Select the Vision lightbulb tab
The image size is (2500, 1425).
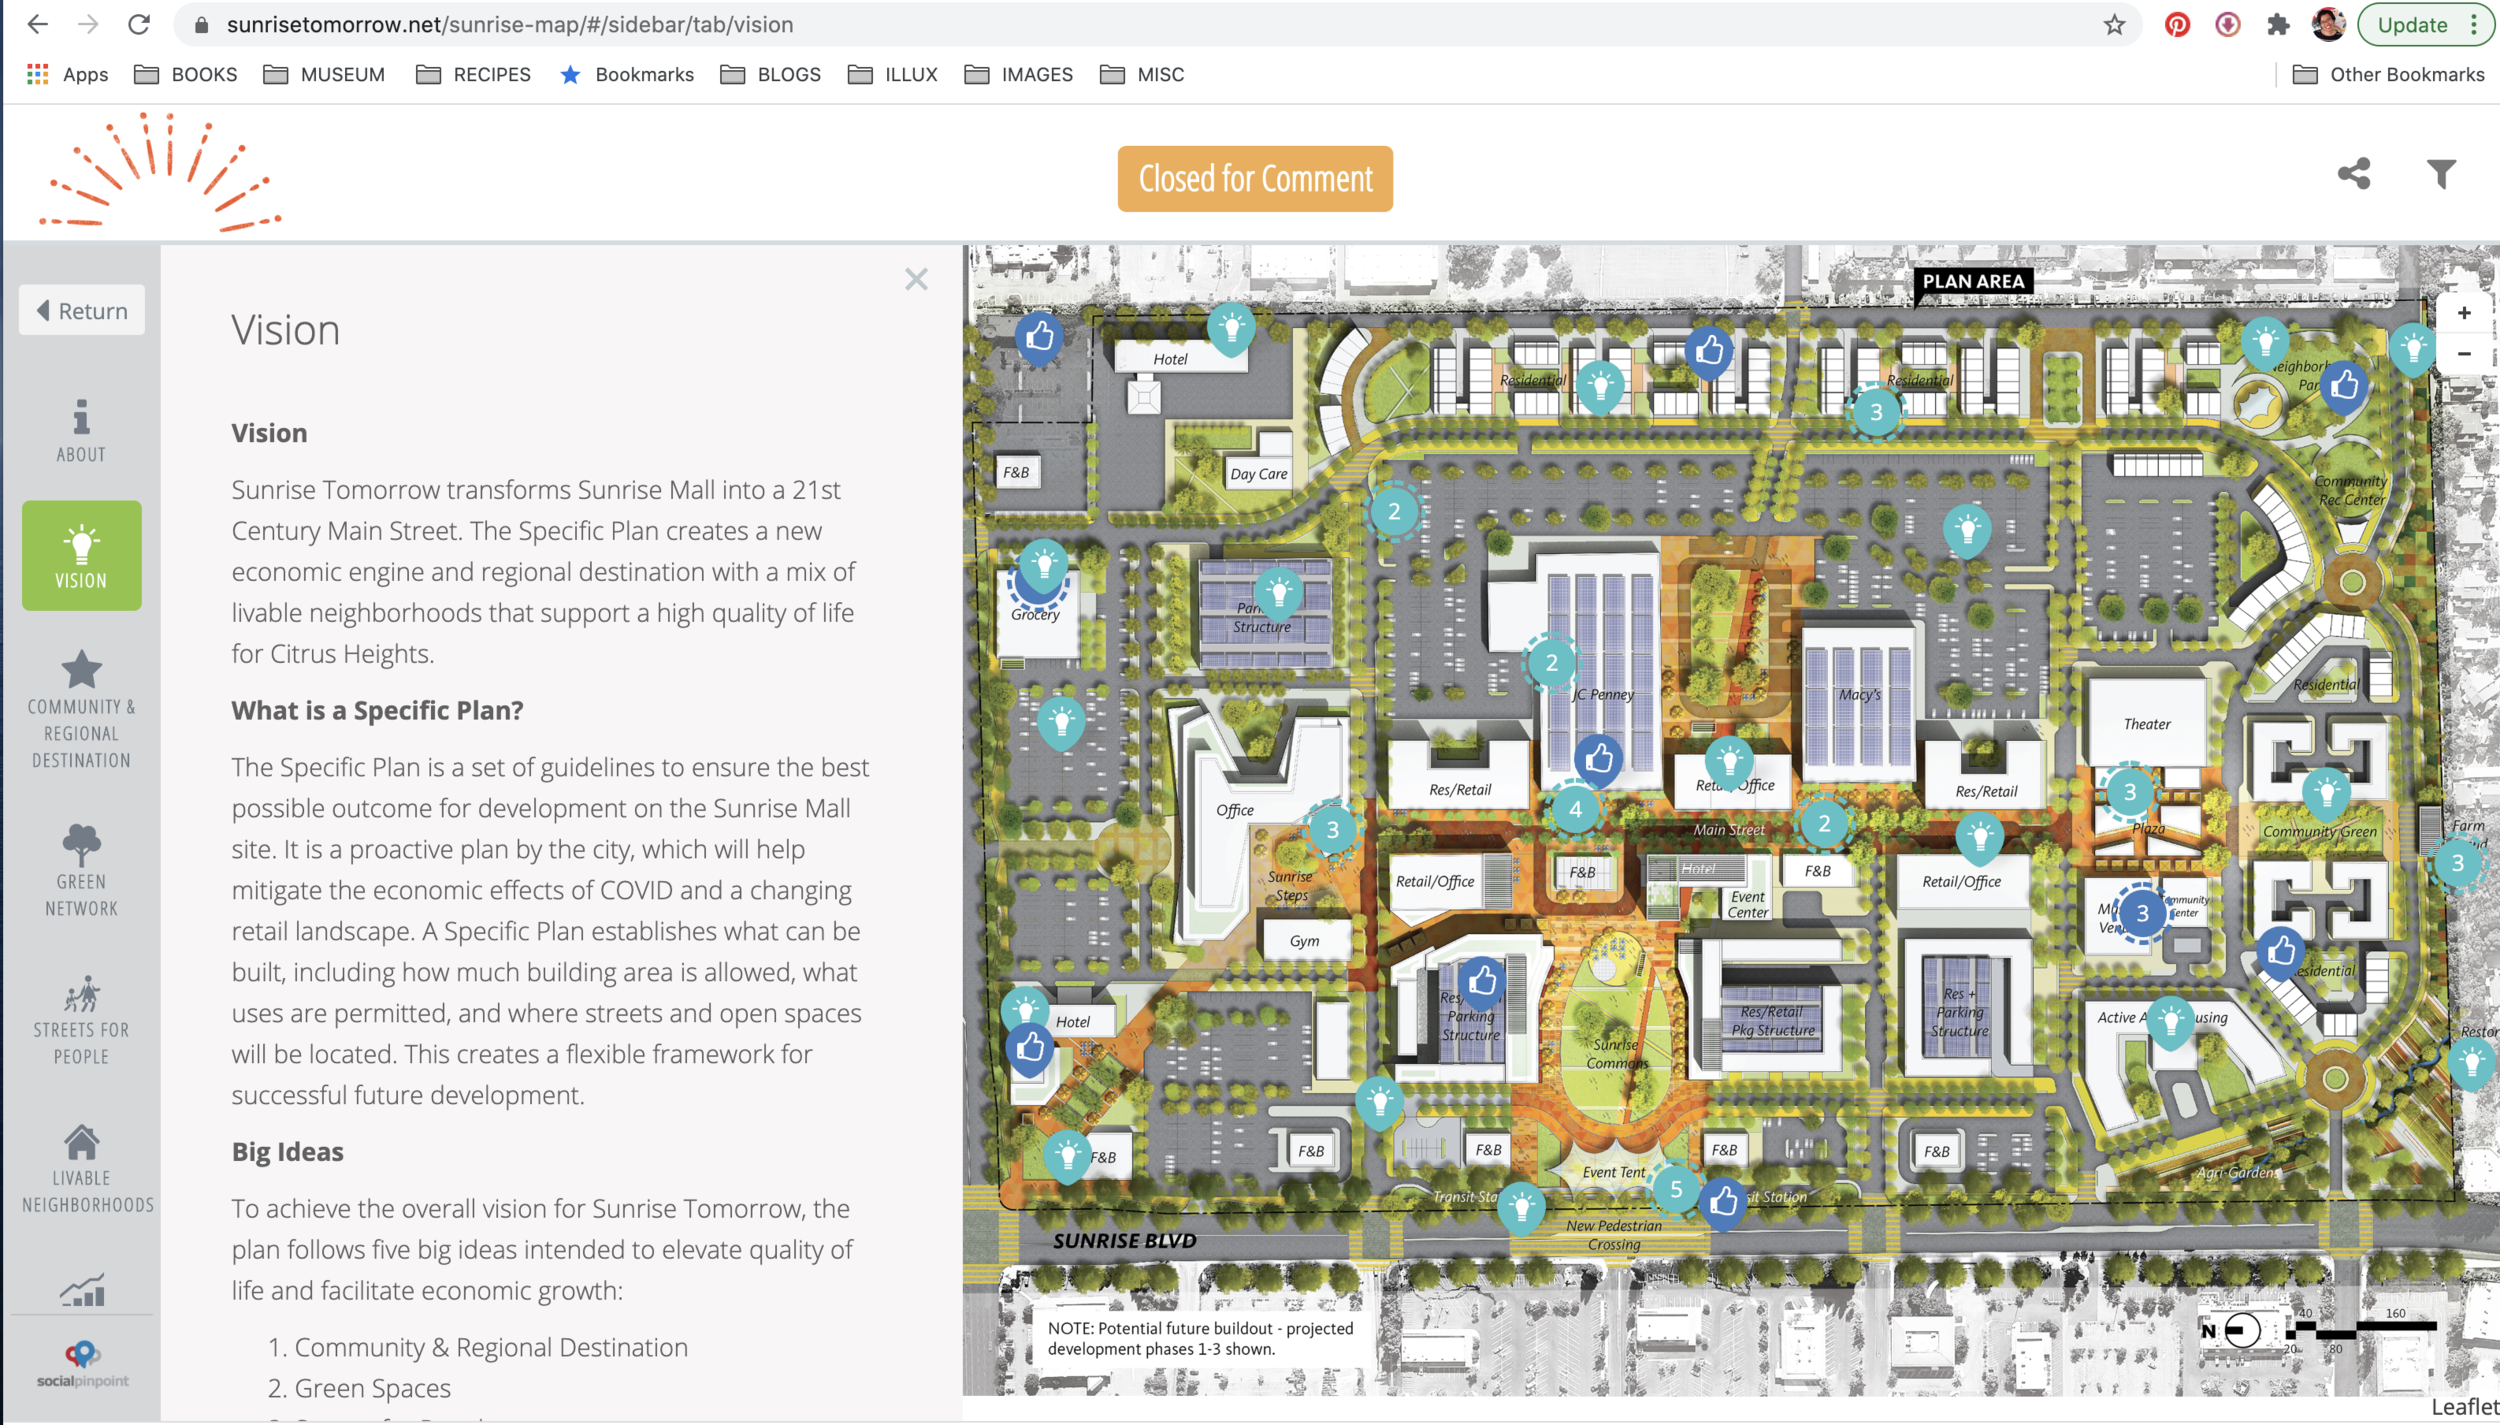pos(81,556)
